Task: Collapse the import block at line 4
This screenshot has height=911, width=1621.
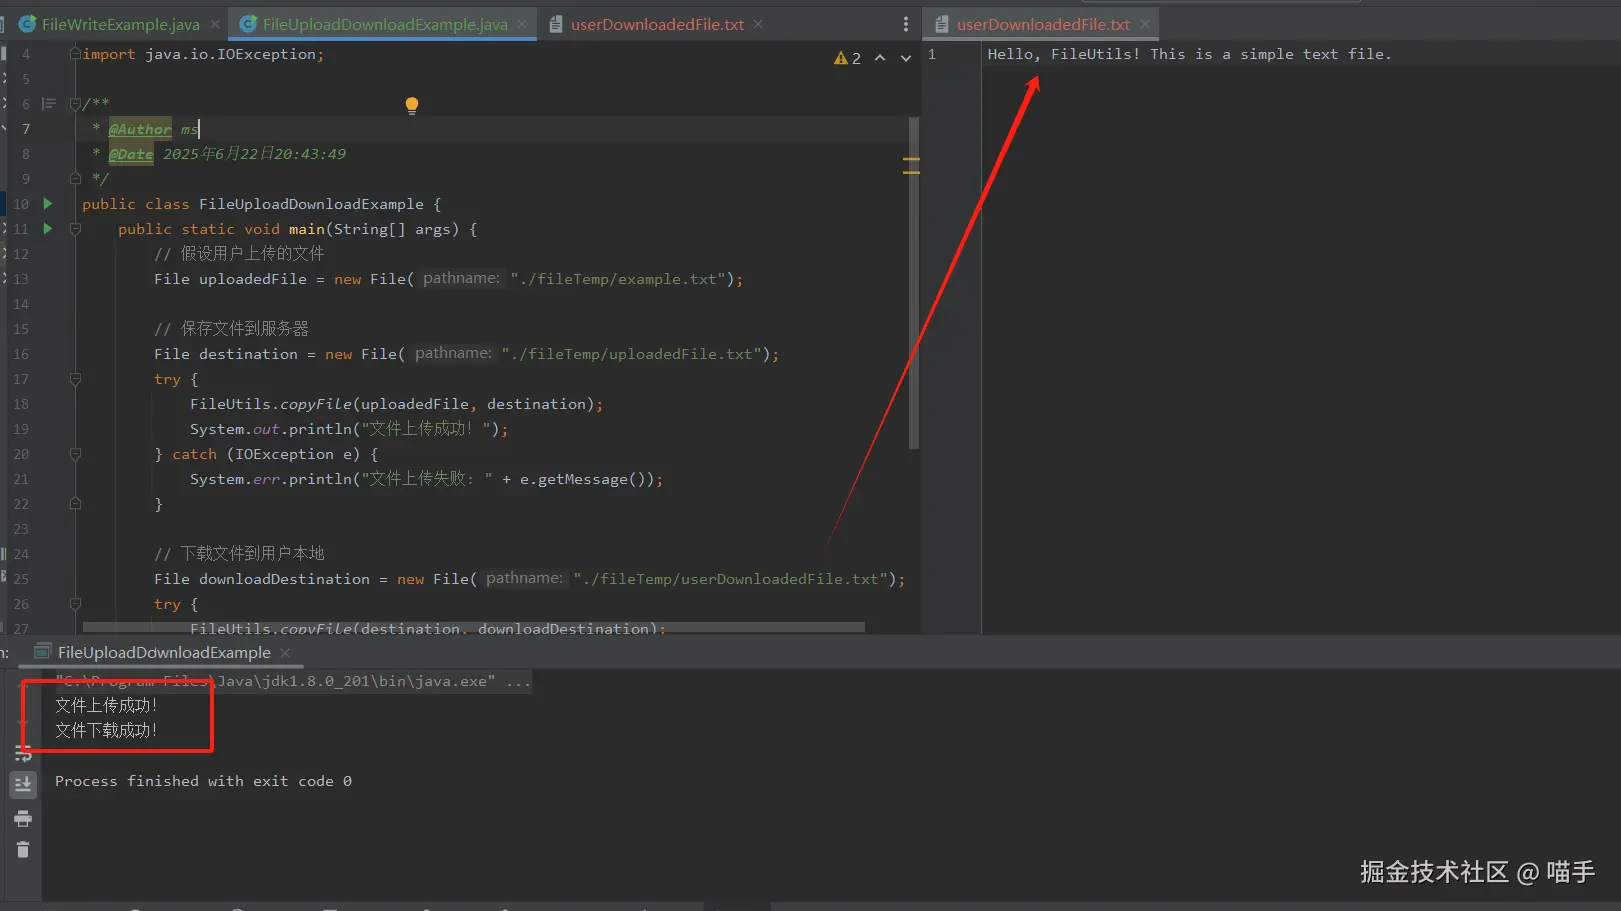Action: 75,54
